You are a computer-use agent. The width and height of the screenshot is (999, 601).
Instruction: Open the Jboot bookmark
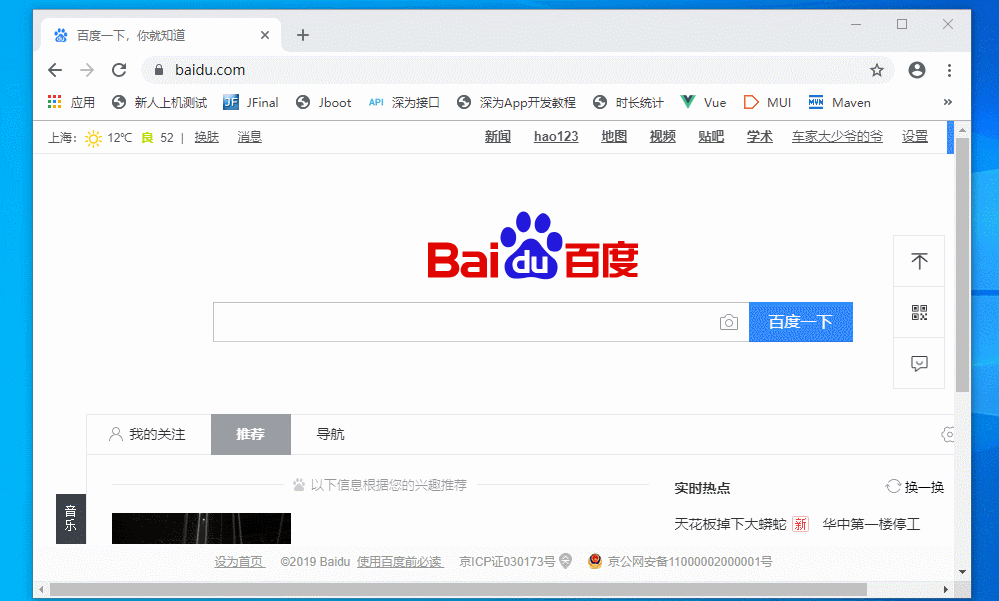click(x=324, y=102)
